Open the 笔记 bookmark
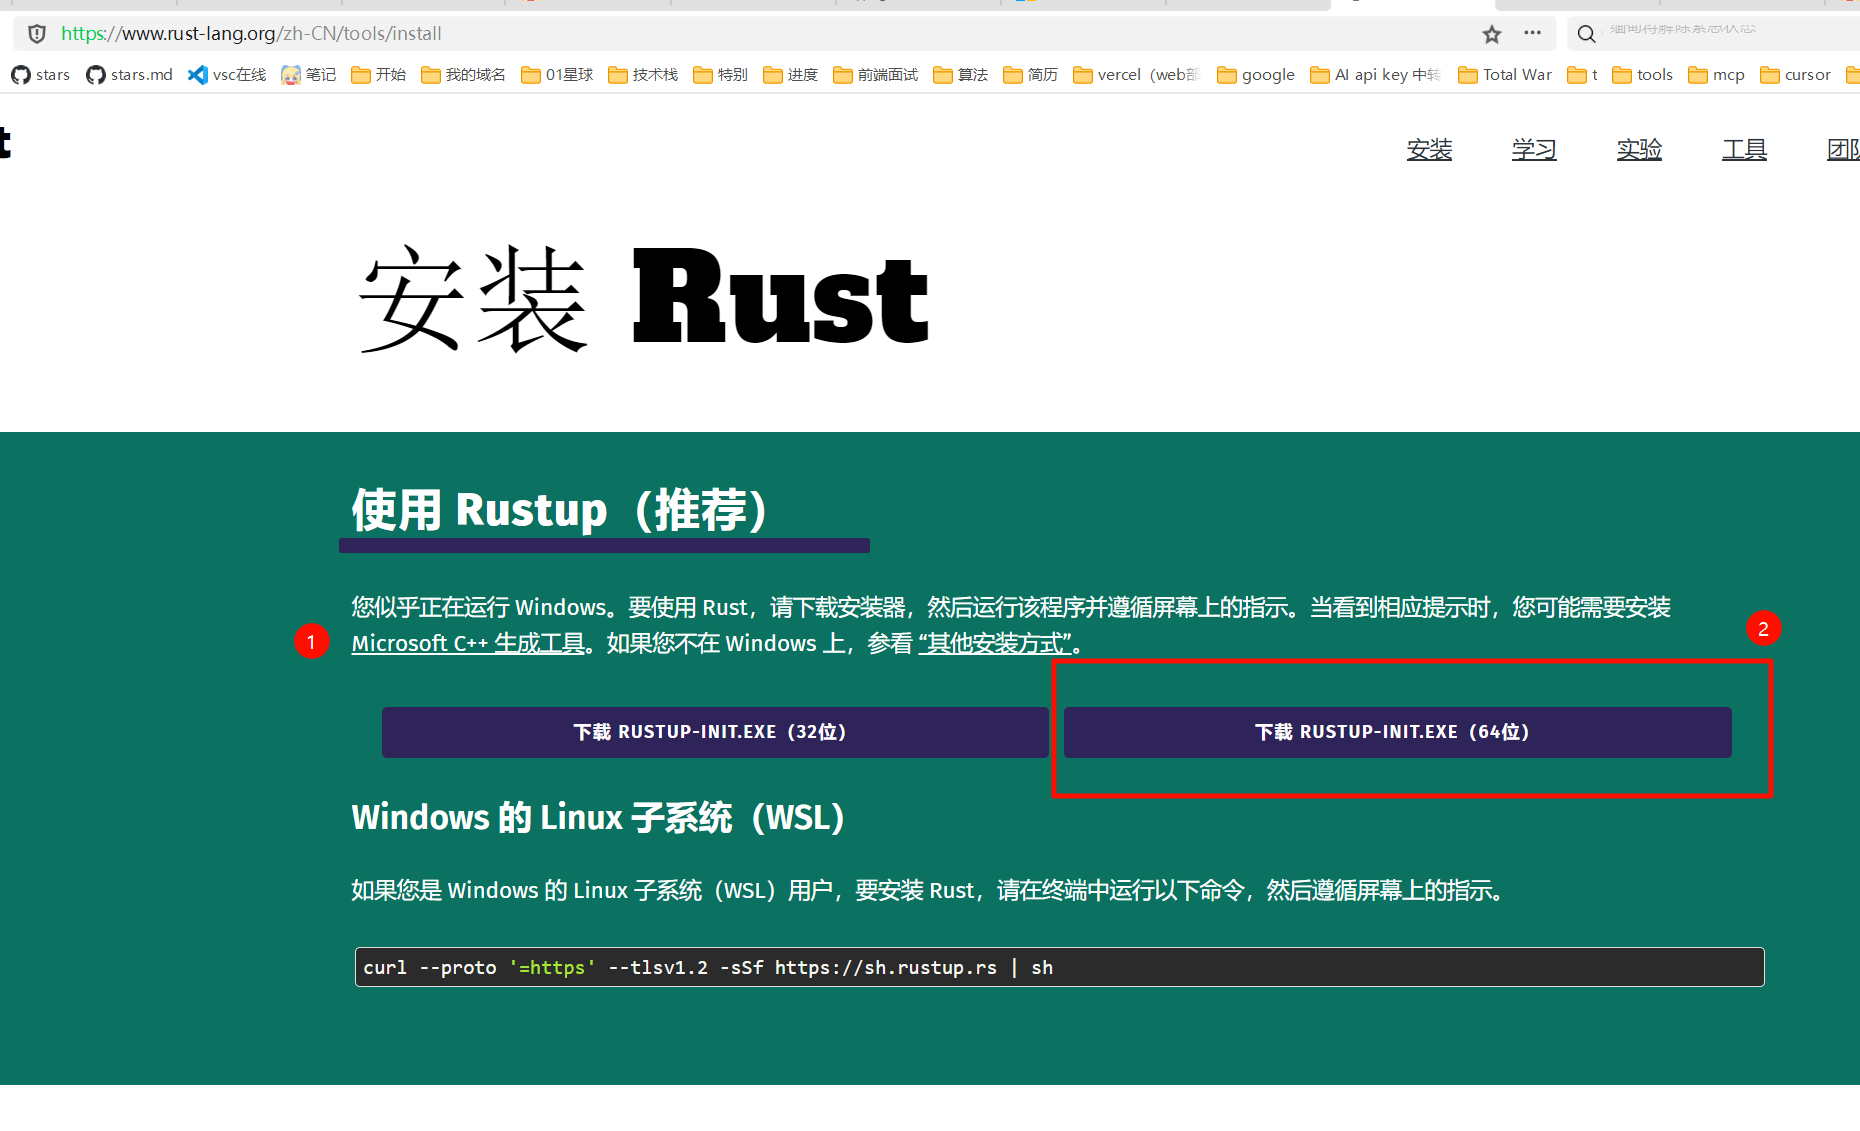 point(308,75)
